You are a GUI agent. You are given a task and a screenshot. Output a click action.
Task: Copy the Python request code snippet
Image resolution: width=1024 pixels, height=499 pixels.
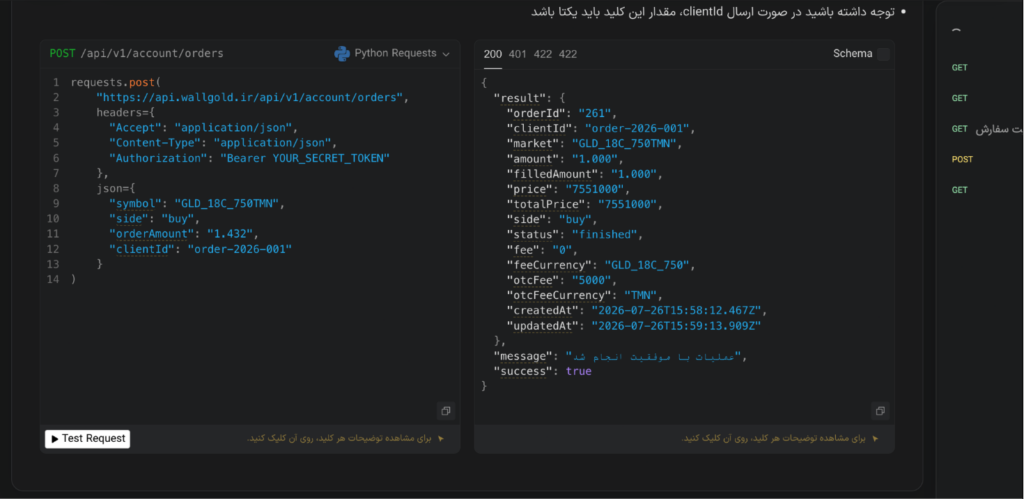tap(445, 411)
